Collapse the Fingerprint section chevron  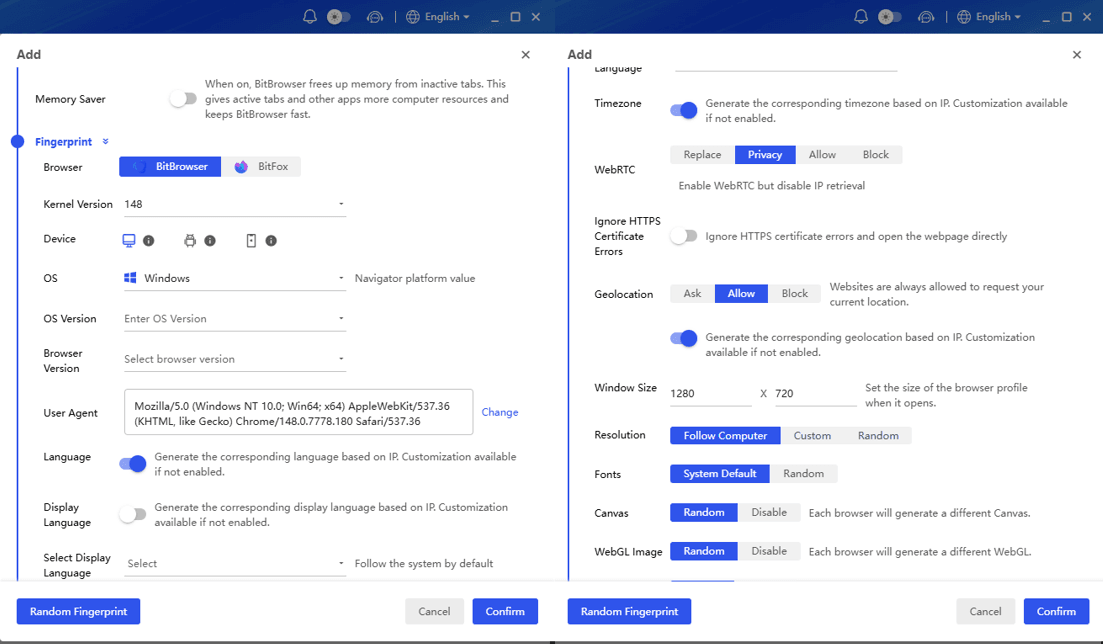click(x=106, y=141)
